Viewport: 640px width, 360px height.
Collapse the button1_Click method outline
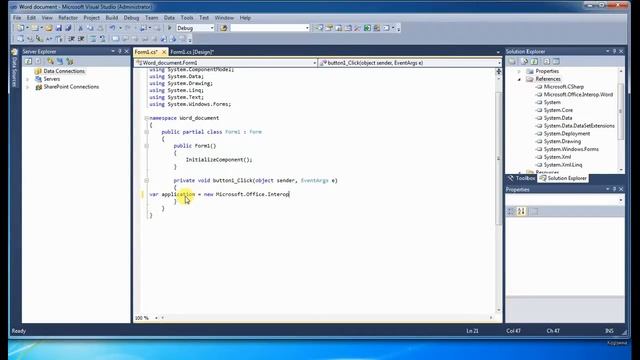146,180
